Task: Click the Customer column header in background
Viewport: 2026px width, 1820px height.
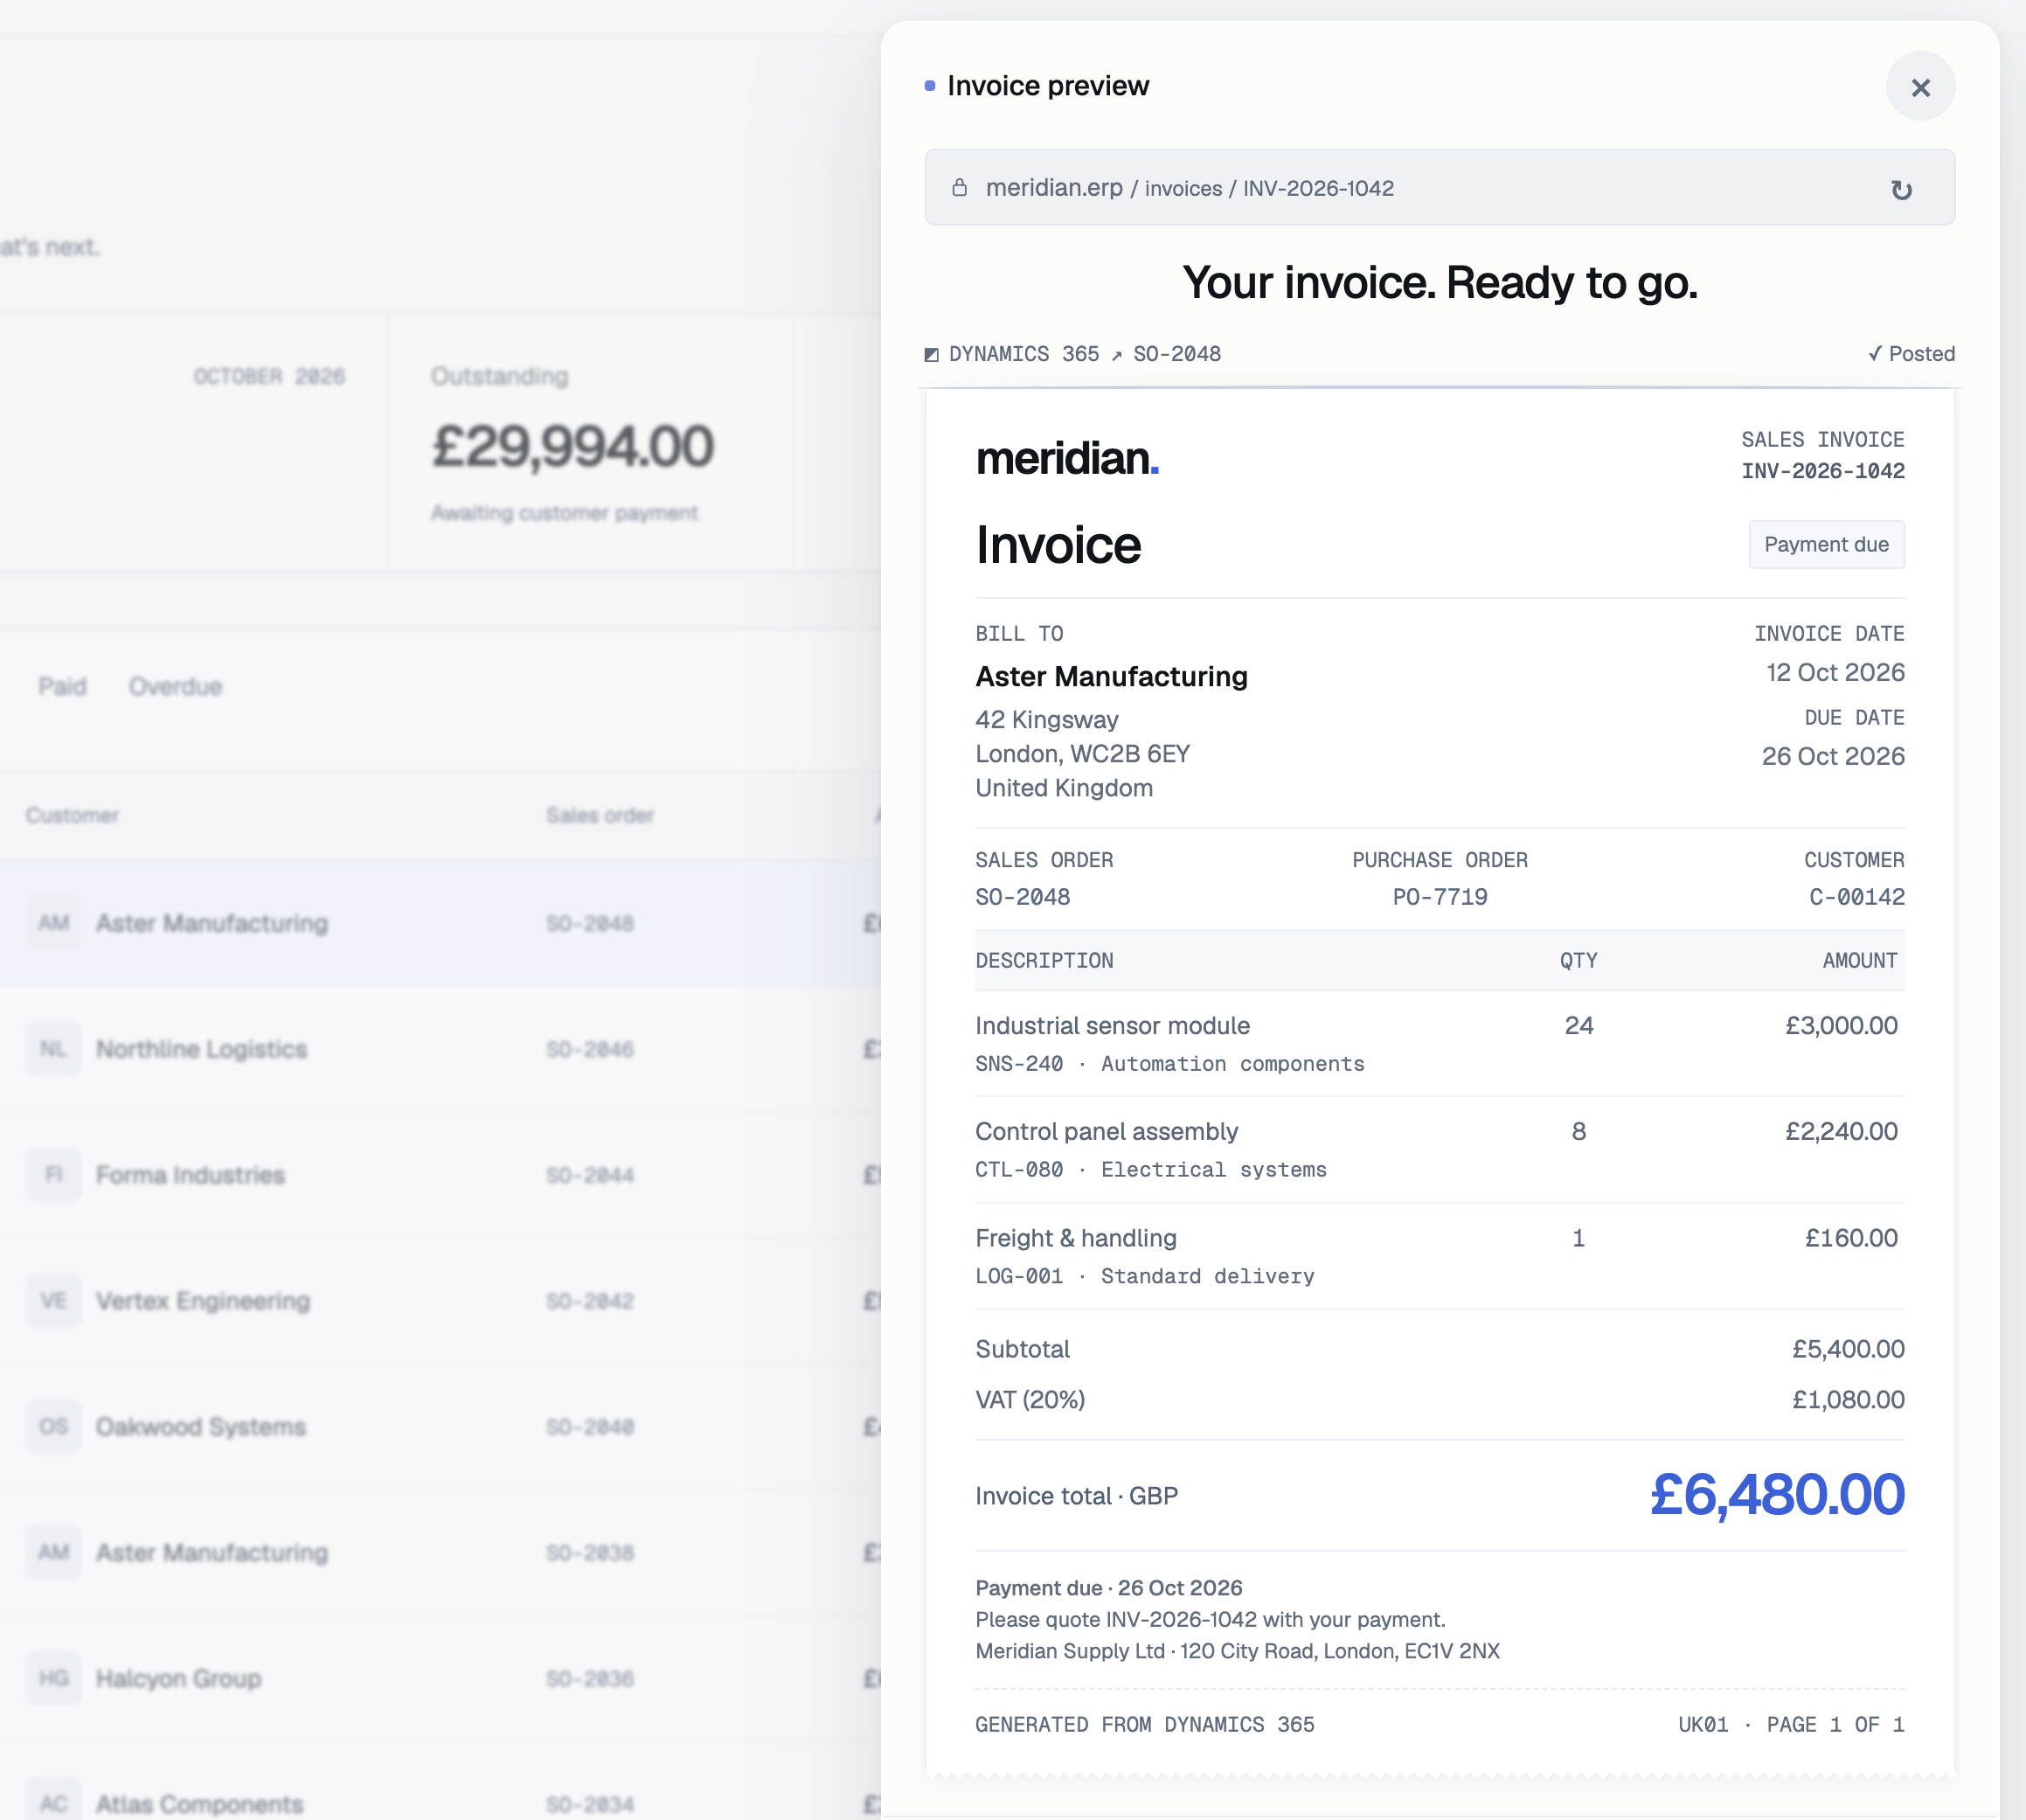Action: (72, 815)
